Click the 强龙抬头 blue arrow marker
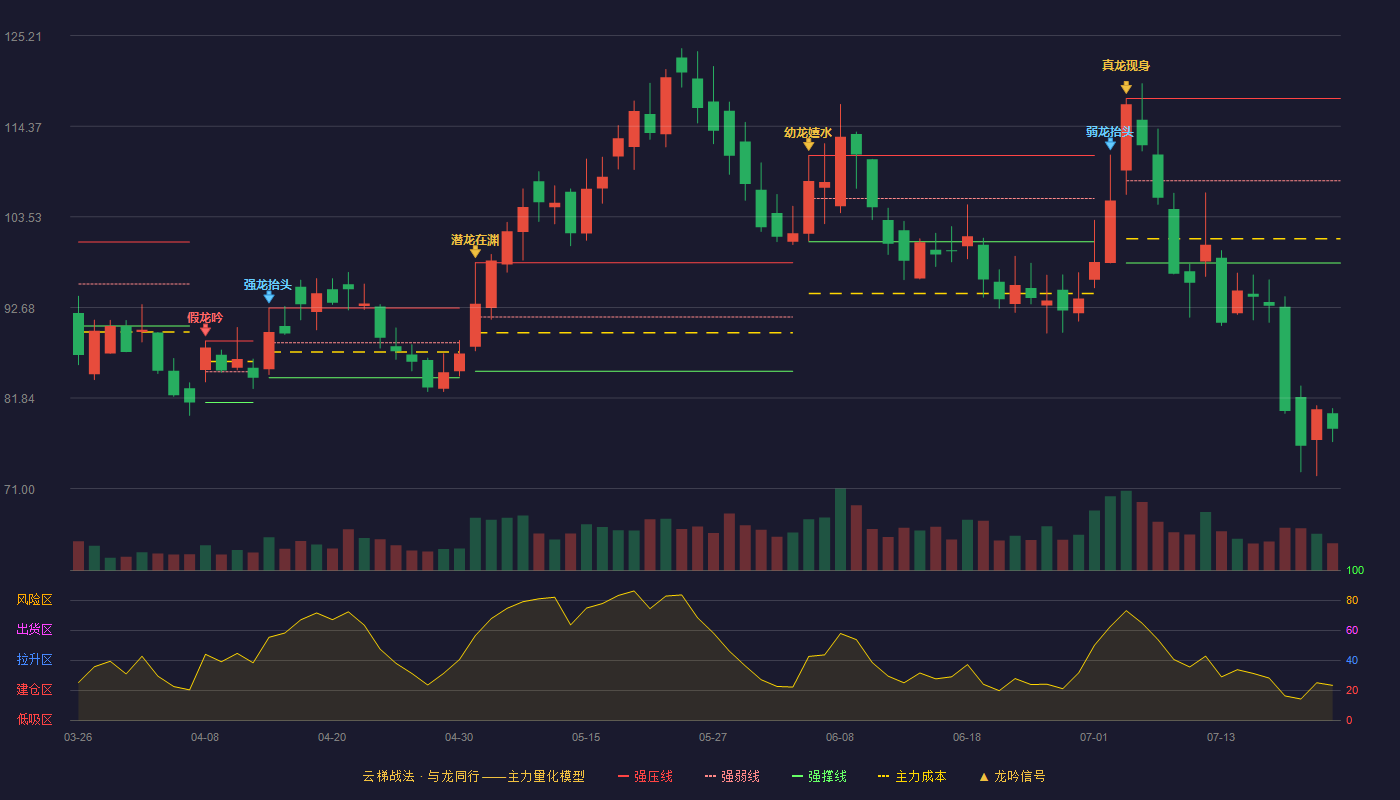Viewport: 1400px width, 800px height. coord(269,297)
